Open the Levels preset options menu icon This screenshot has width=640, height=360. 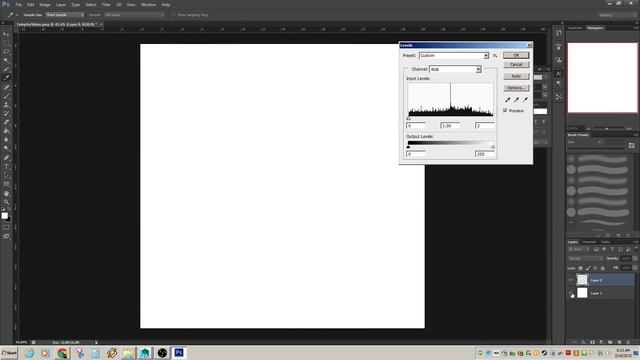(495, 56)
